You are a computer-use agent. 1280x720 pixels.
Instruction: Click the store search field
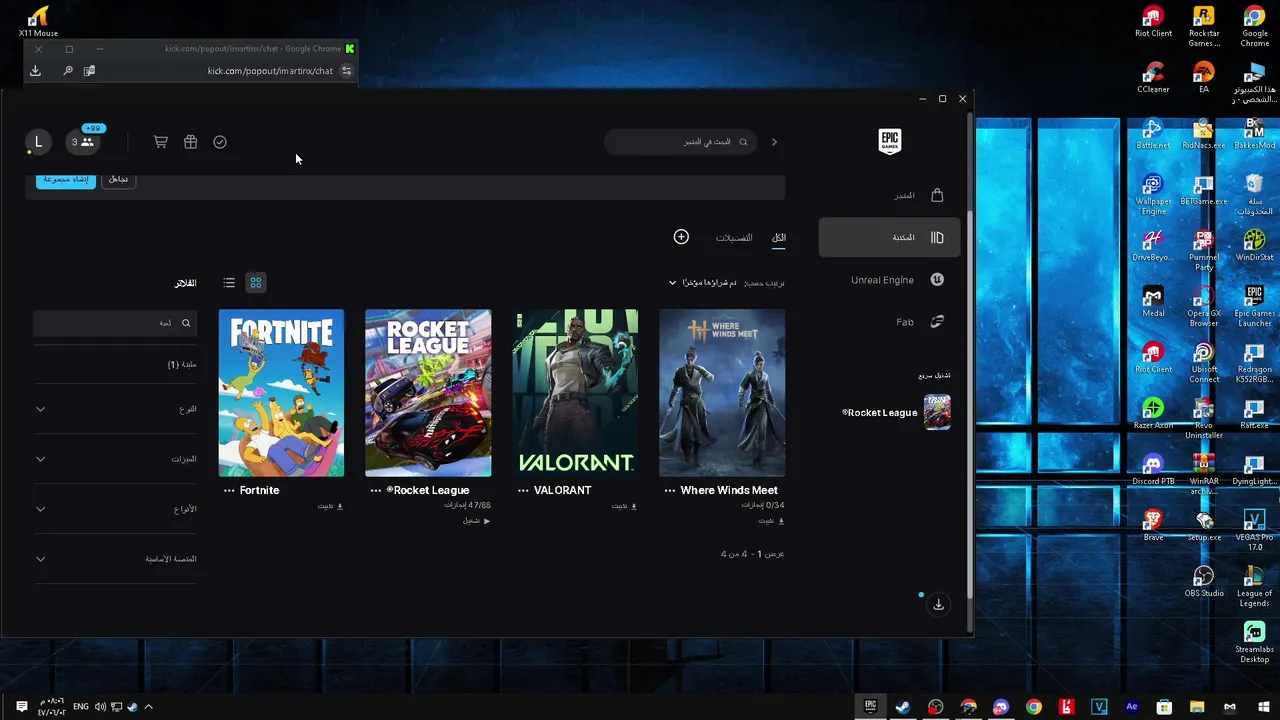click(680, 142)
